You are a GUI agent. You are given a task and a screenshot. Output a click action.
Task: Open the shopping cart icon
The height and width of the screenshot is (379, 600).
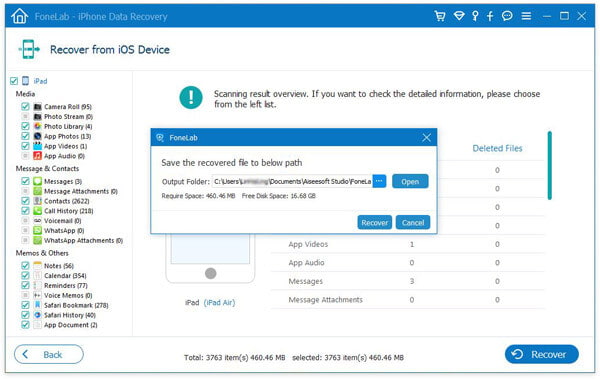[440, 16]
